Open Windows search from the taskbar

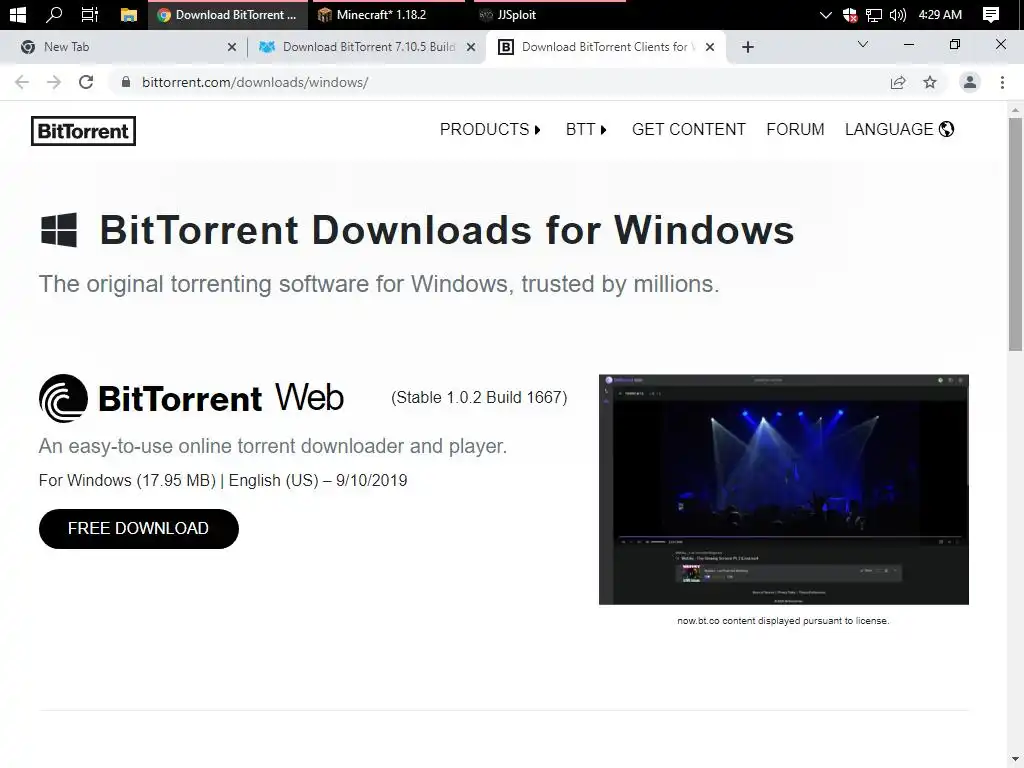[54, 14]
